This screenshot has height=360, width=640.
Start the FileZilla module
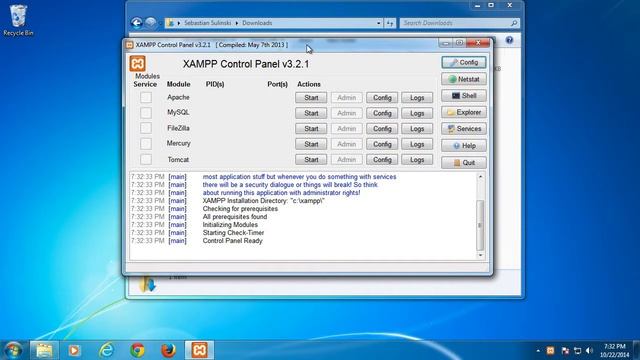pos(311,129)
